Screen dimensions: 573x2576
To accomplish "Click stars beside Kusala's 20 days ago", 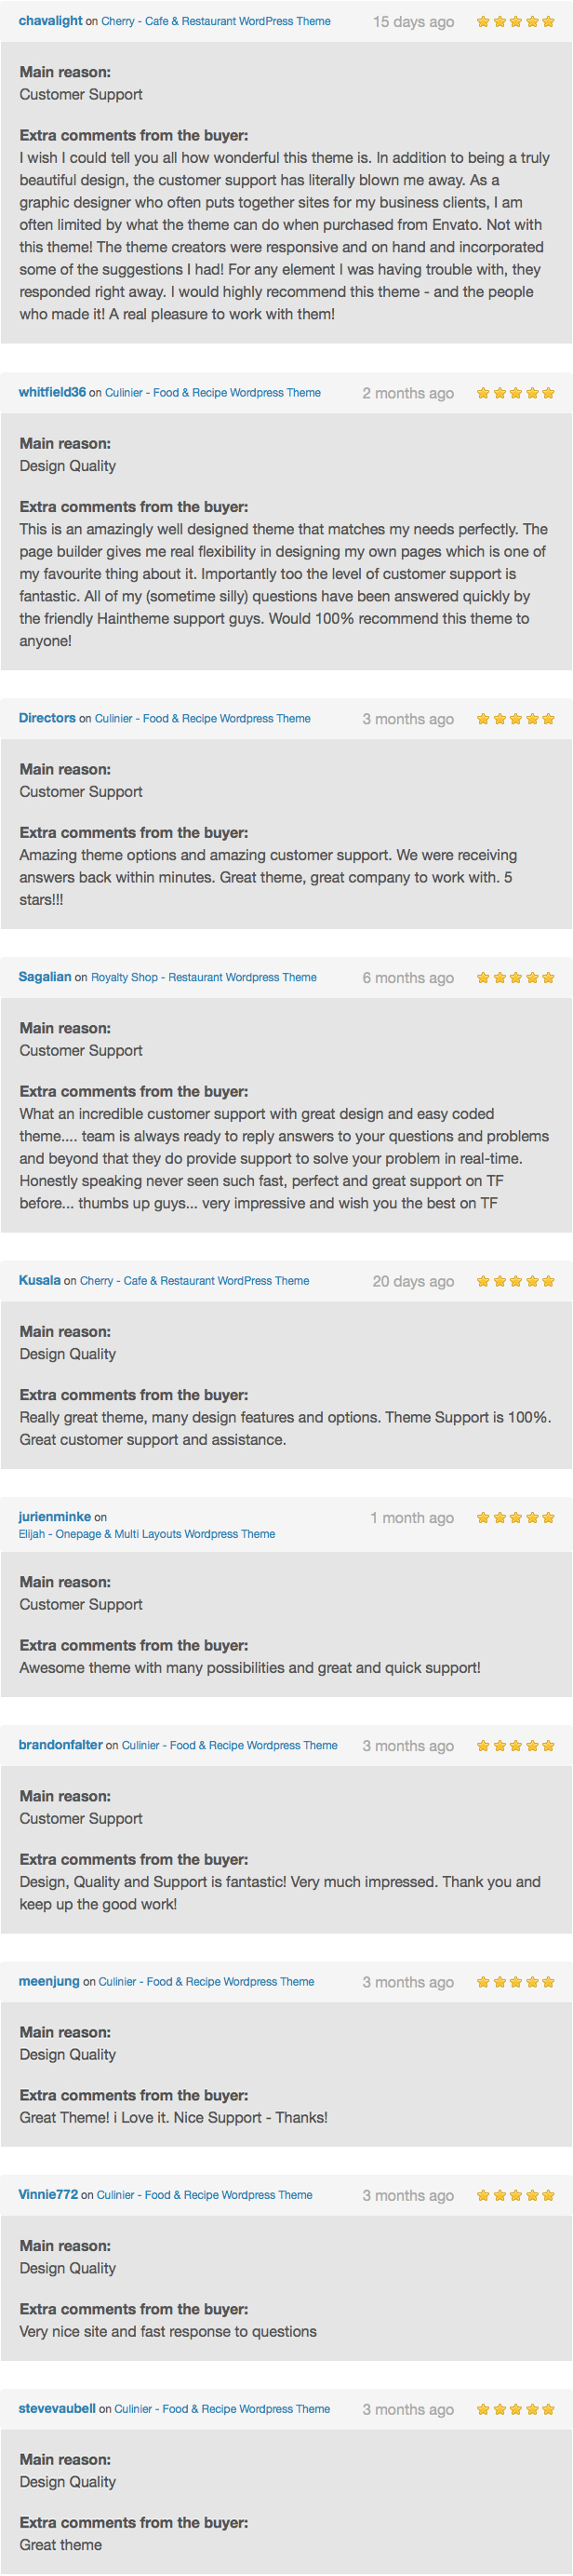I will point(515,1281).
